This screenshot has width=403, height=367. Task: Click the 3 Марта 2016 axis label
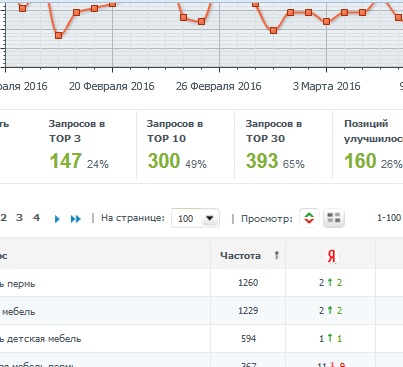click(326, 86)
